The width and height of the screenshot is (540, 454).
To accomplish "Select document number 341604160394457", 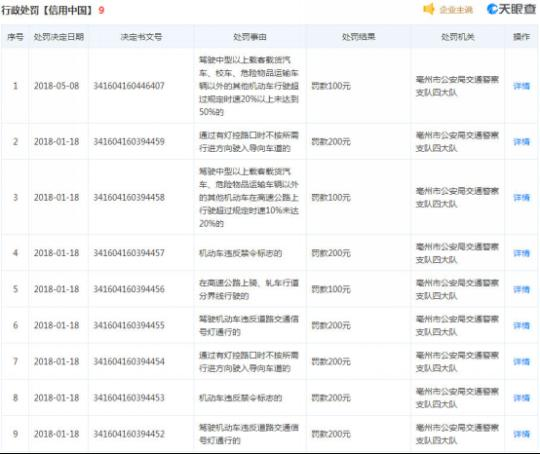I will 129,253.
